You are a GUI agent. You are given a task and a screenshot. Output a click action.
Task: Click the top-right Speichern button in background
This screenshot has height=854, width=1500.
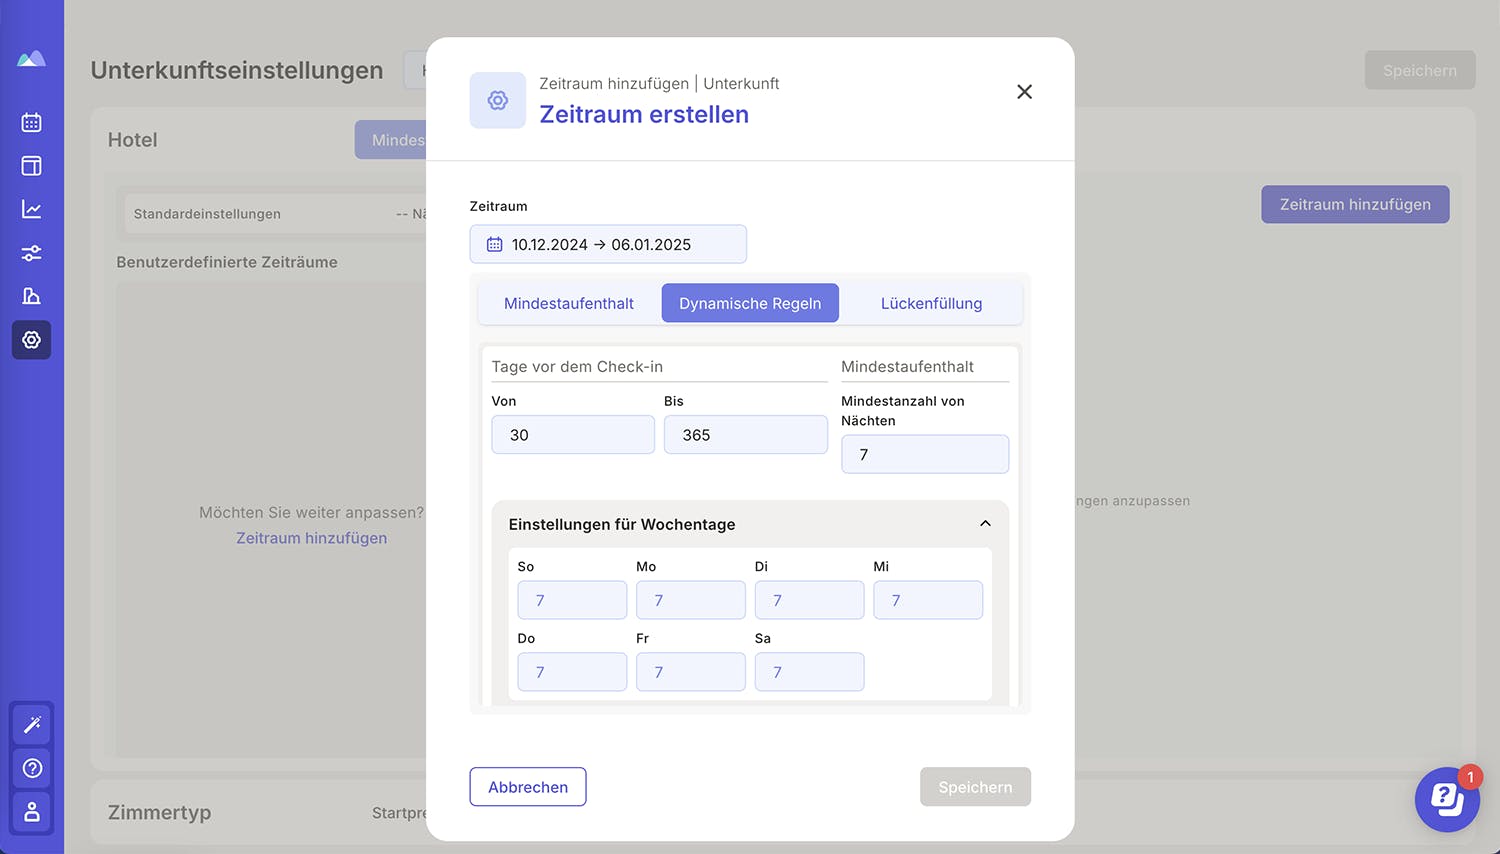click(x=1420, y=70)
